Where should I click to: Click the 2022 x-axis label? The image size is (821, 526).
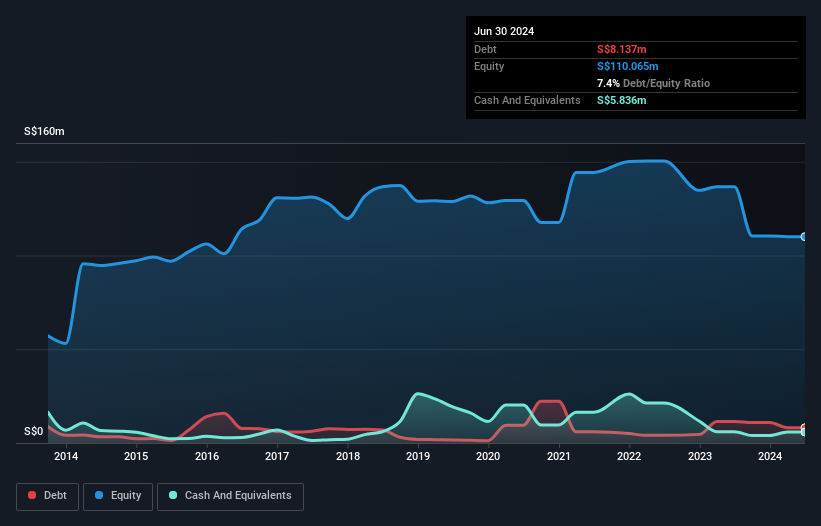(629, 456)
